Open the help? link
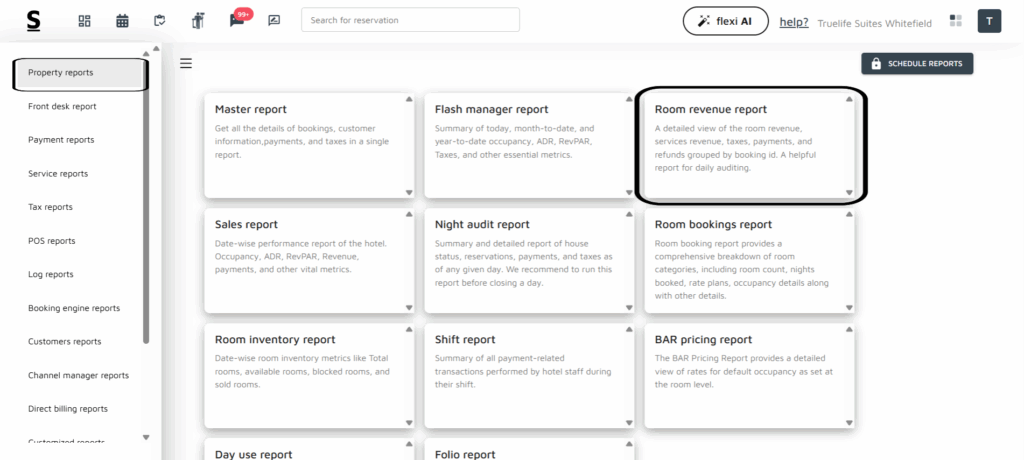1024x460 pixels. [794, 22]
